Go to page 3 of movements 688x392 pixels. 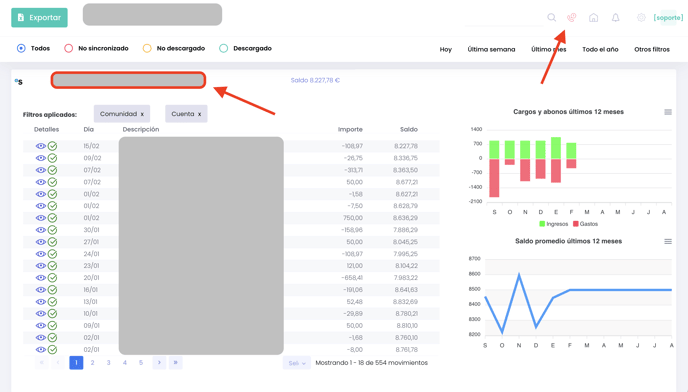point(108,363)
